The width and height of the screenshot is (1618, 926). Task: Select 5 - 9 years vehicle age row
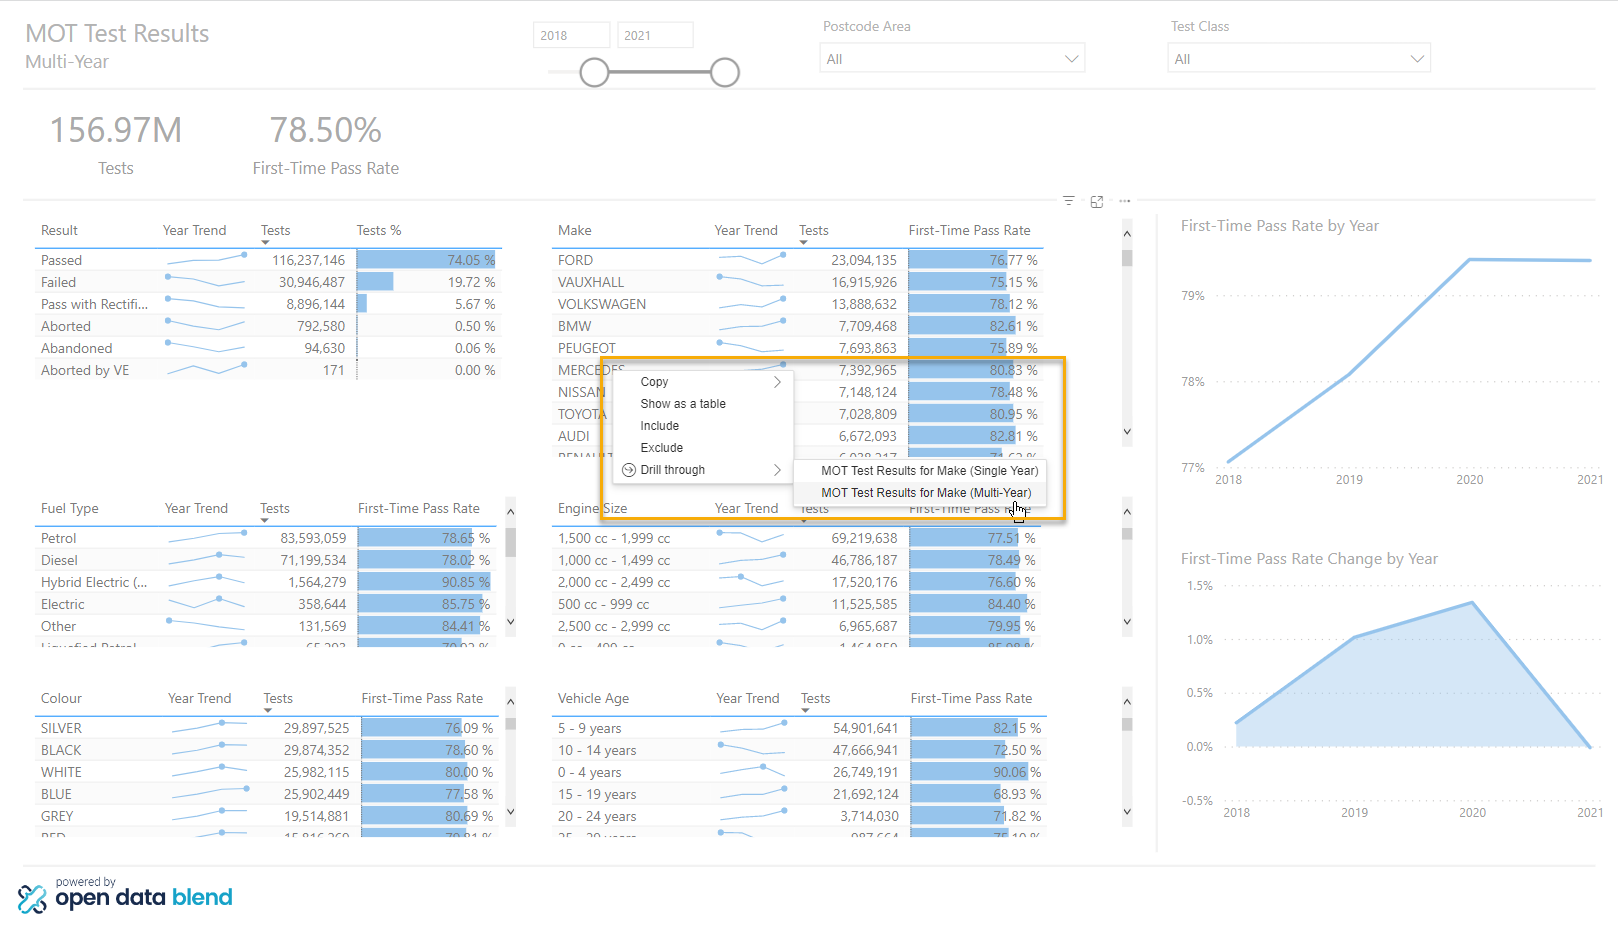pyautogui.click(x=798, y=728)
